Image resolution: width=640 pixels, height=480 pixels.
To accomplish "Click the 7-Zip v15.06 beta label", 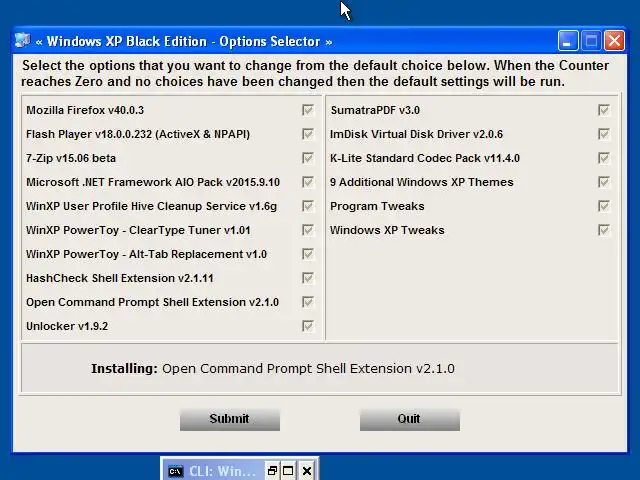I will point(71,158).
